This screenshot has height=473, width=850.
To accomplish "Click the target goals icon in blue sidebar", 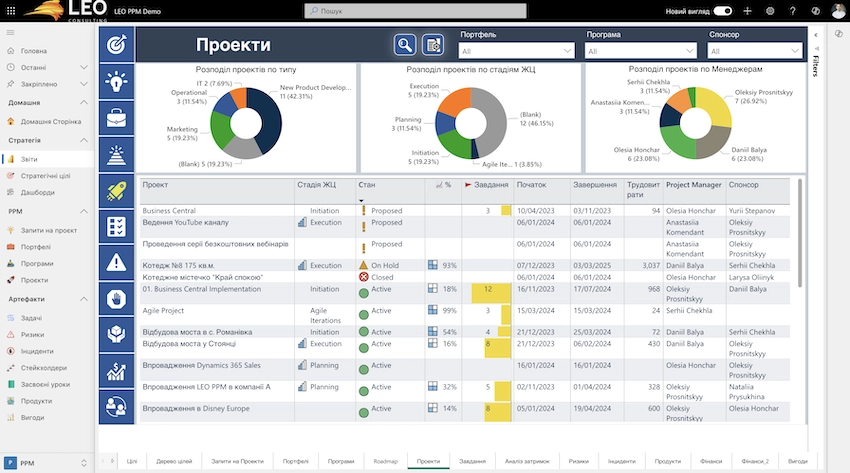I will click(117, 44).
